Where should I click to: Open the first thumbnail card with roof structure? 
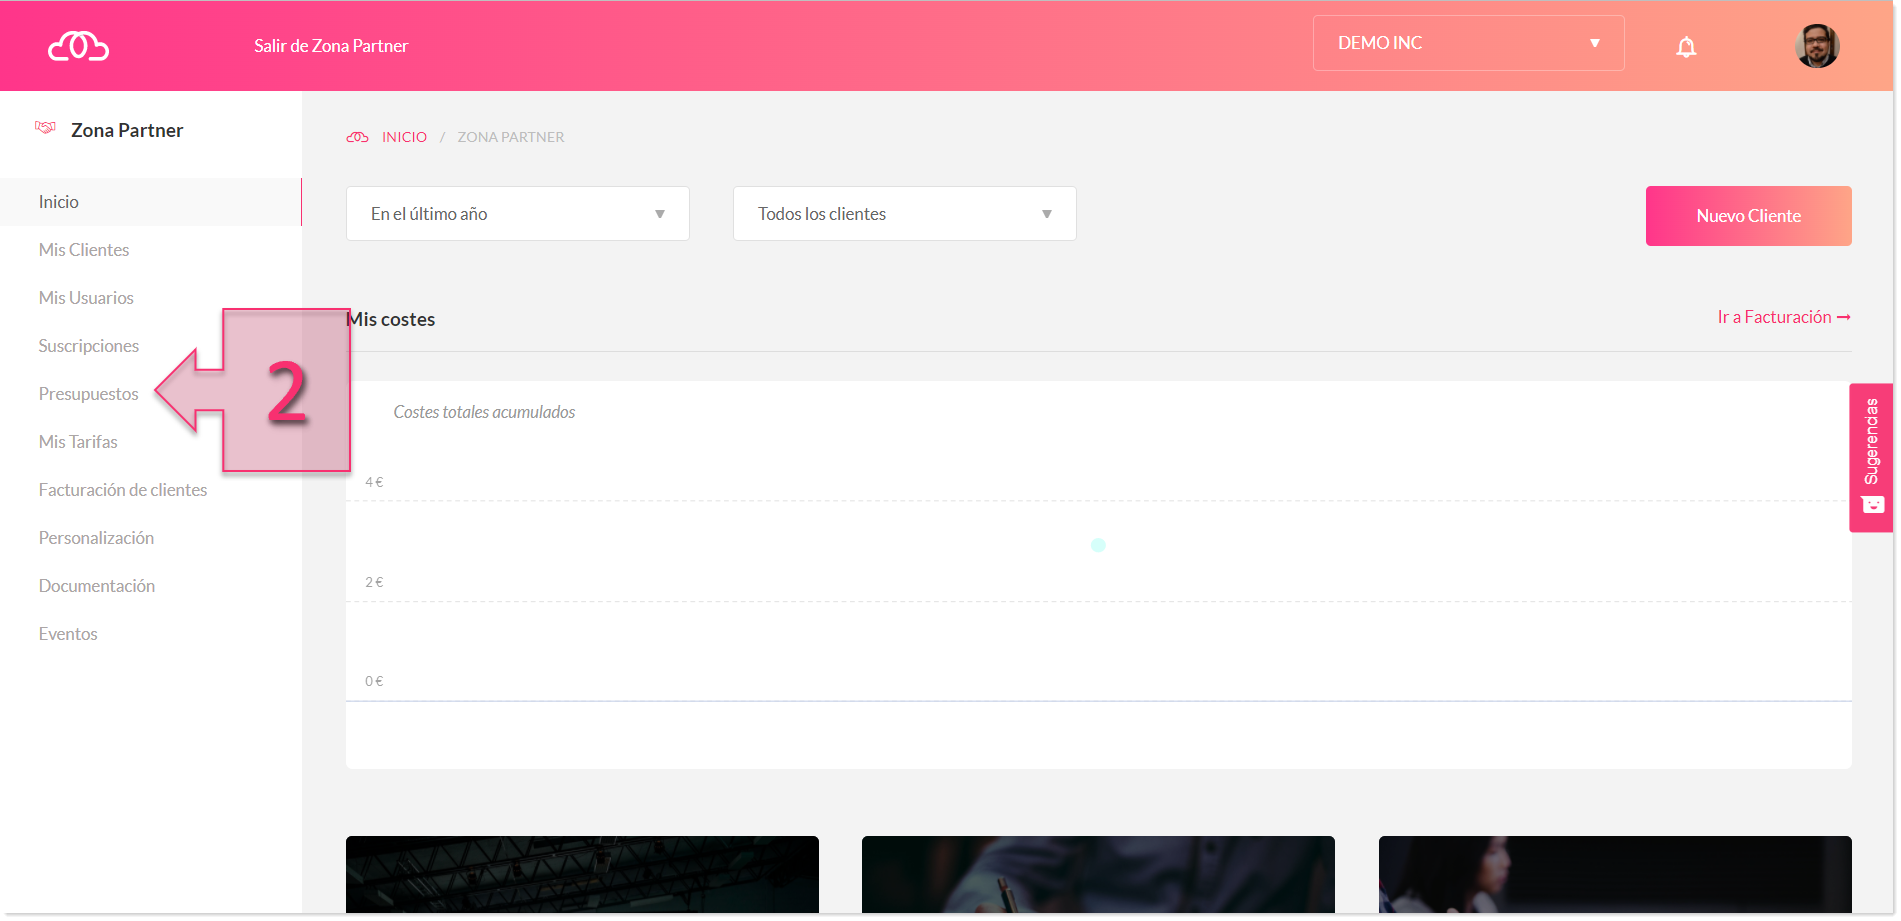582,875
